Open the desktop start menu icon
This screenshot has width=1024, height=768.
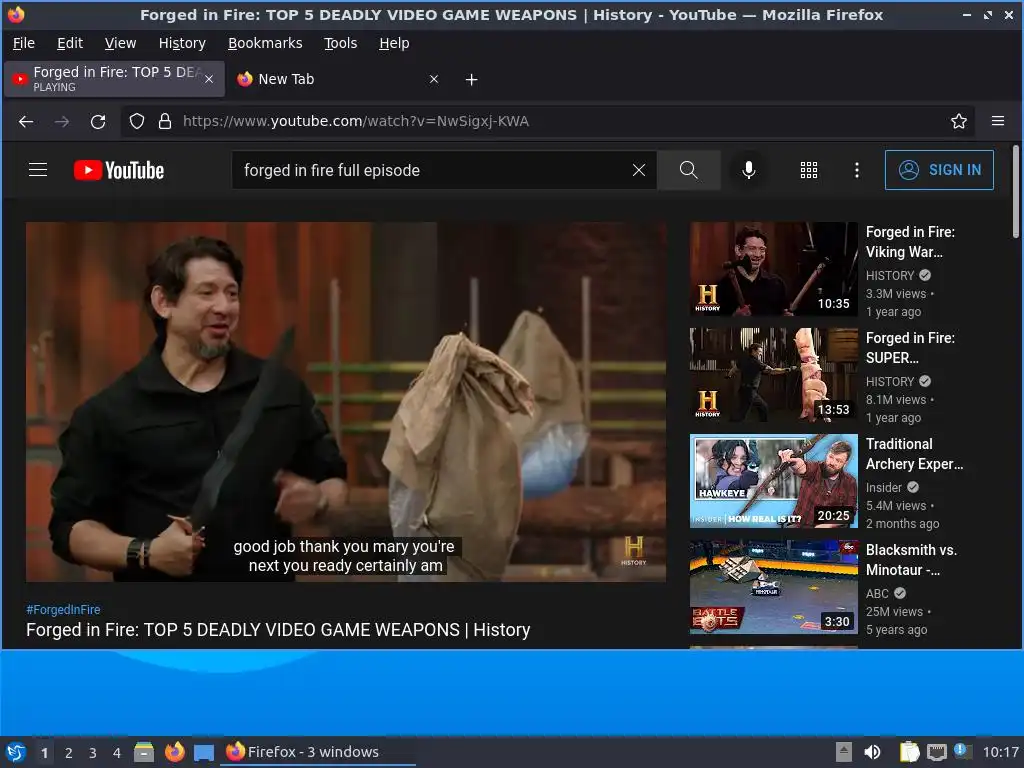pos(16,752)
